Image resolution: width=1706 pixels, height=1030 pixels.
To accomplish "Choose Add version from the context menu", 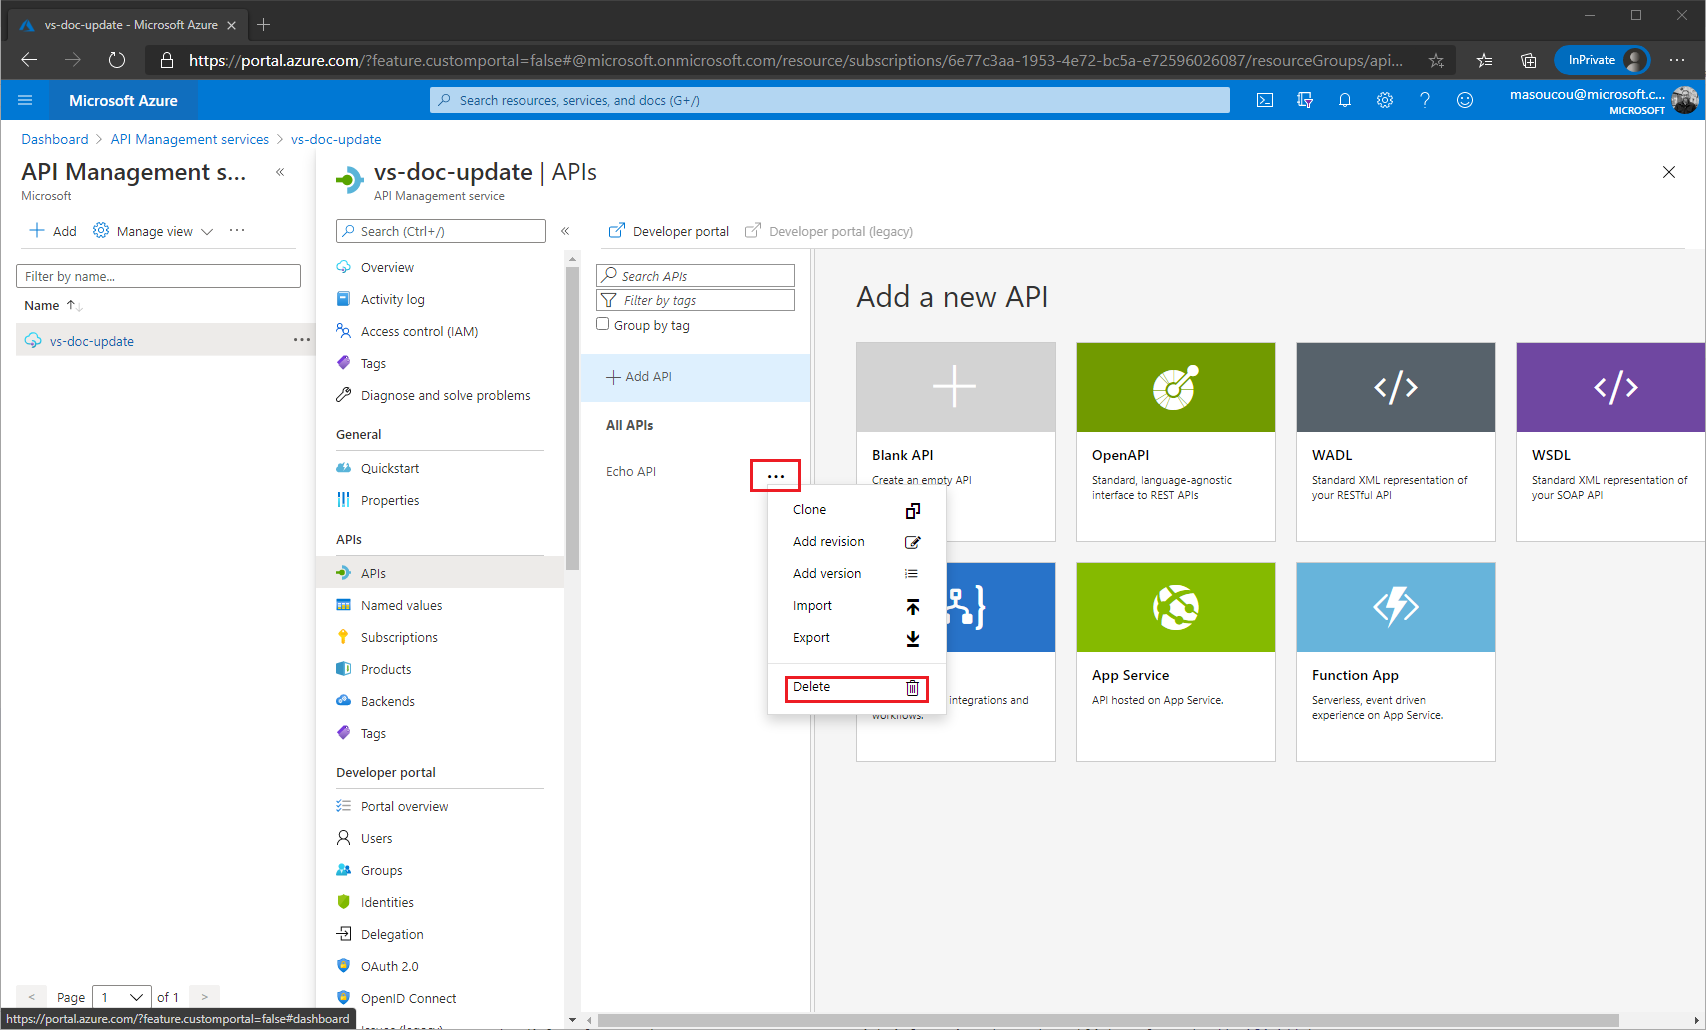I will pos(856,574).
